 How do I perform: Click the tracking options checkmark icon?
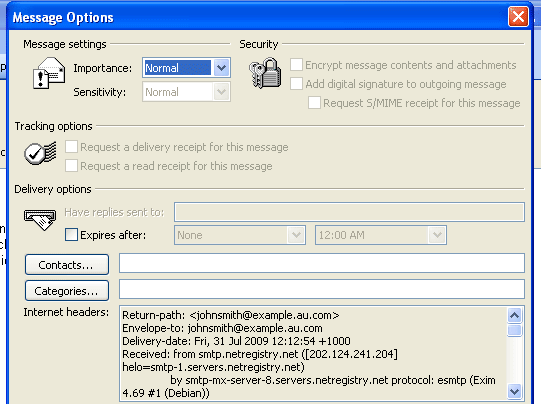click(x=40, y=153)
